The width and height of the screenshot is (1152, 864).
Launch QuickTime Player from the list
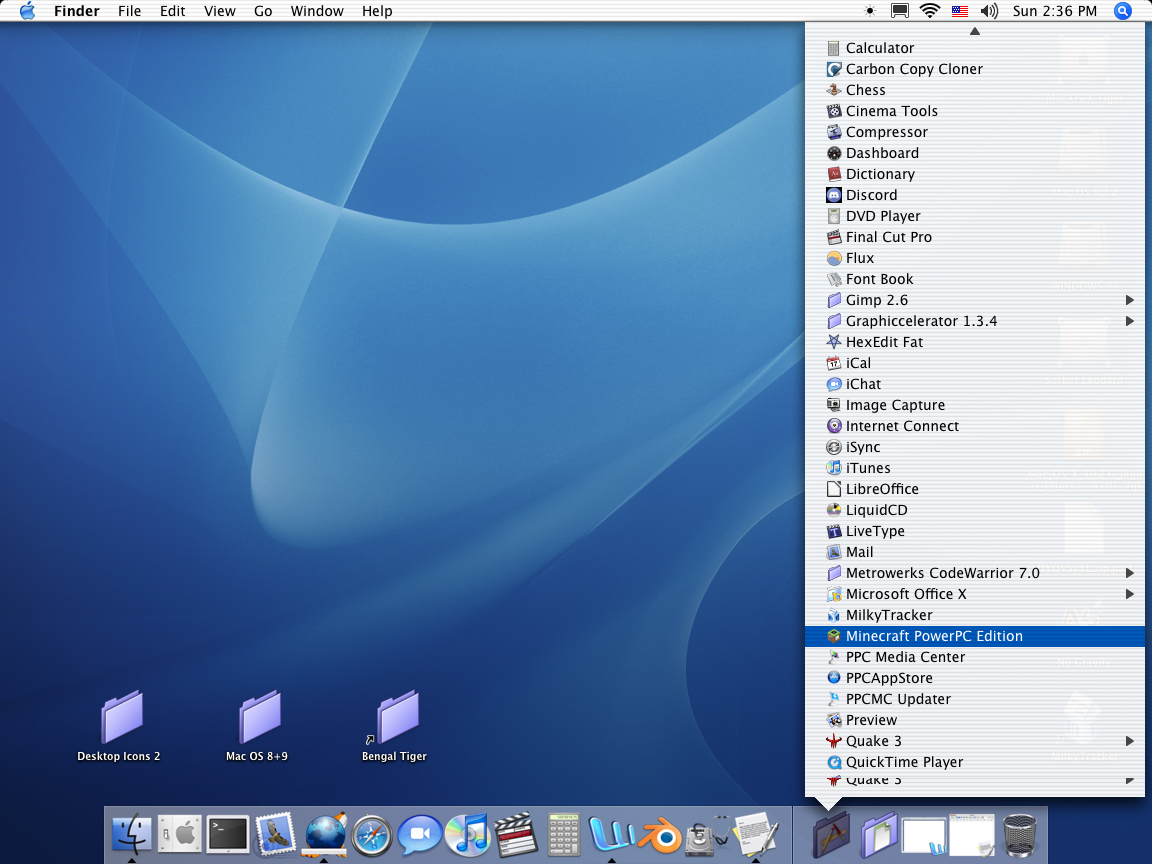click(x=904, y=762)
